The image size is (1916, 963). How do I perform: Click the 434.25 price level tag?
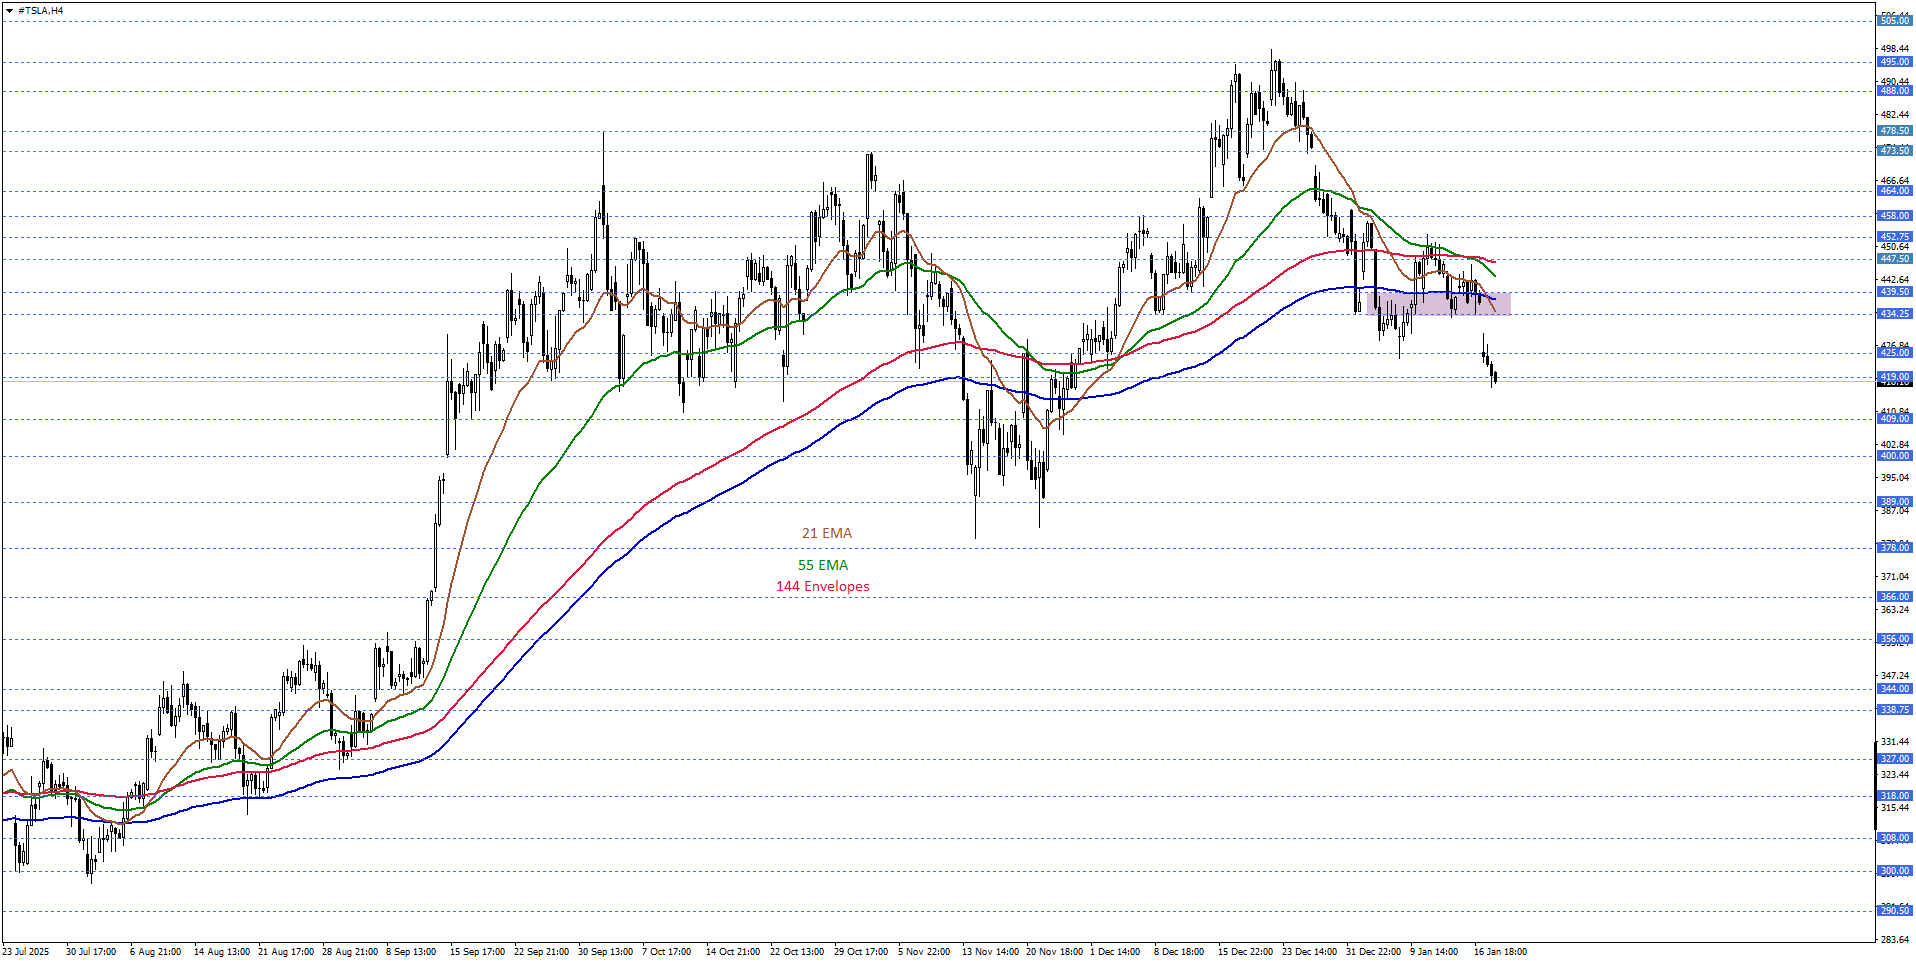tap(1894, 314)
